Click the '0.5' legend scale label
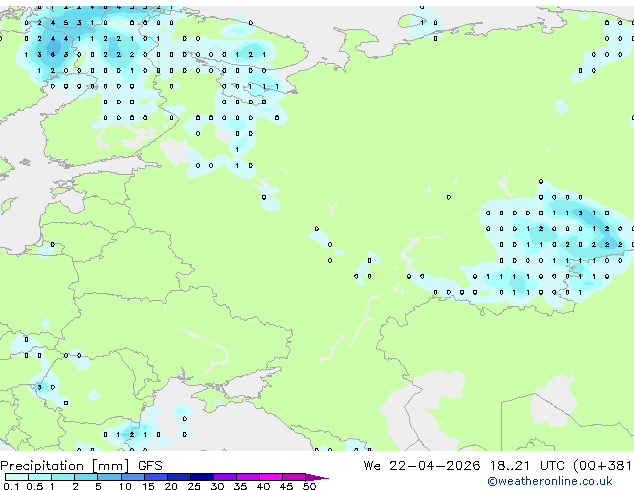634x490 pixels. pos(35,486)
